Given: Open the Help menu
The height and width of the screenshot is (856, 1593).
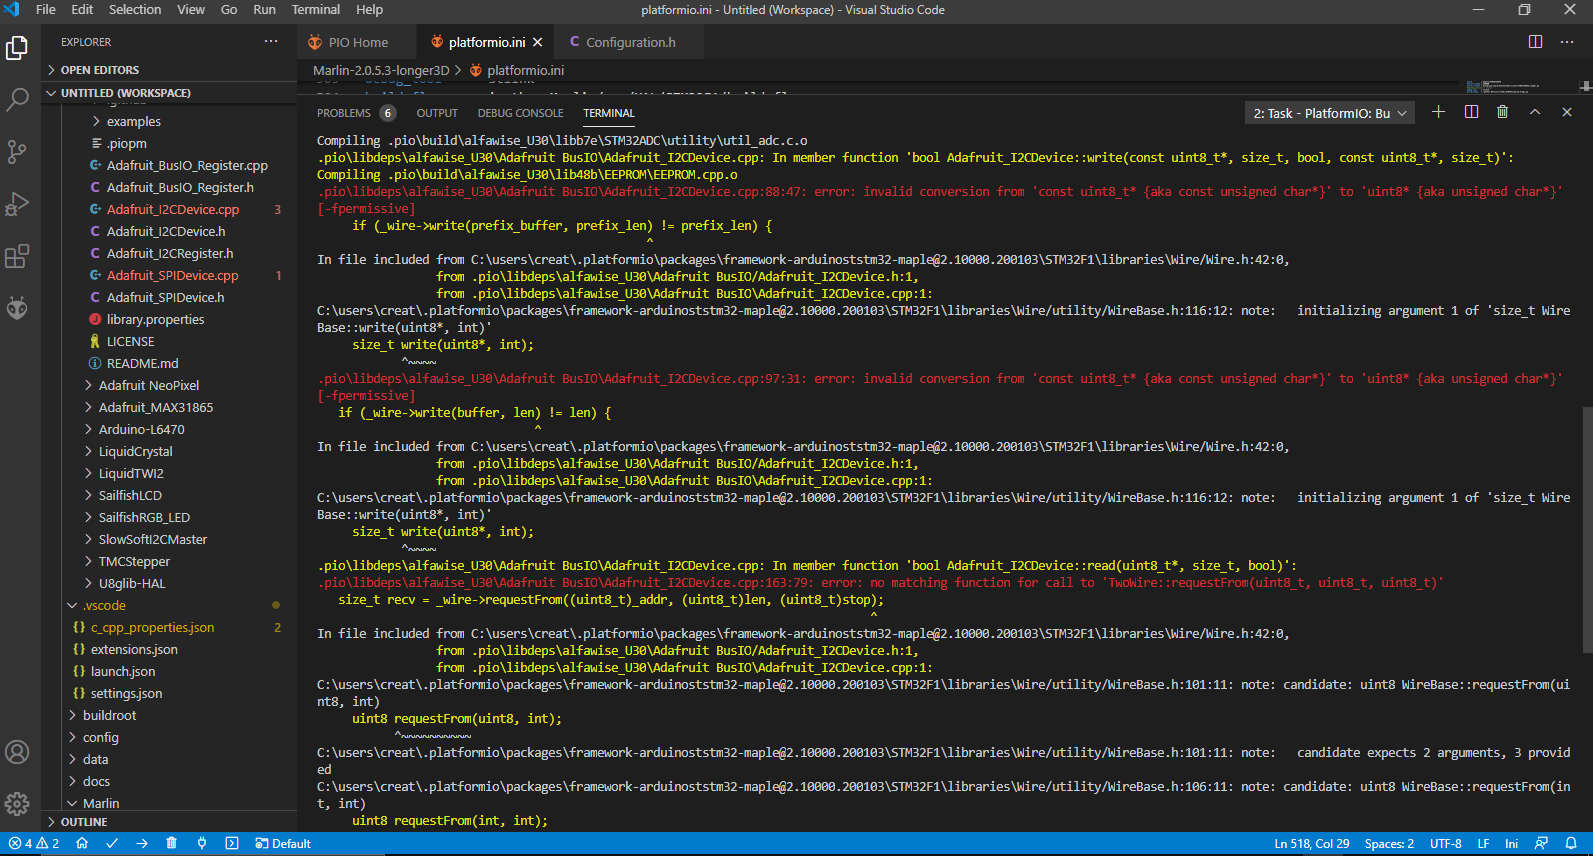Looking at the screenshot, I should tap(370, 10).
